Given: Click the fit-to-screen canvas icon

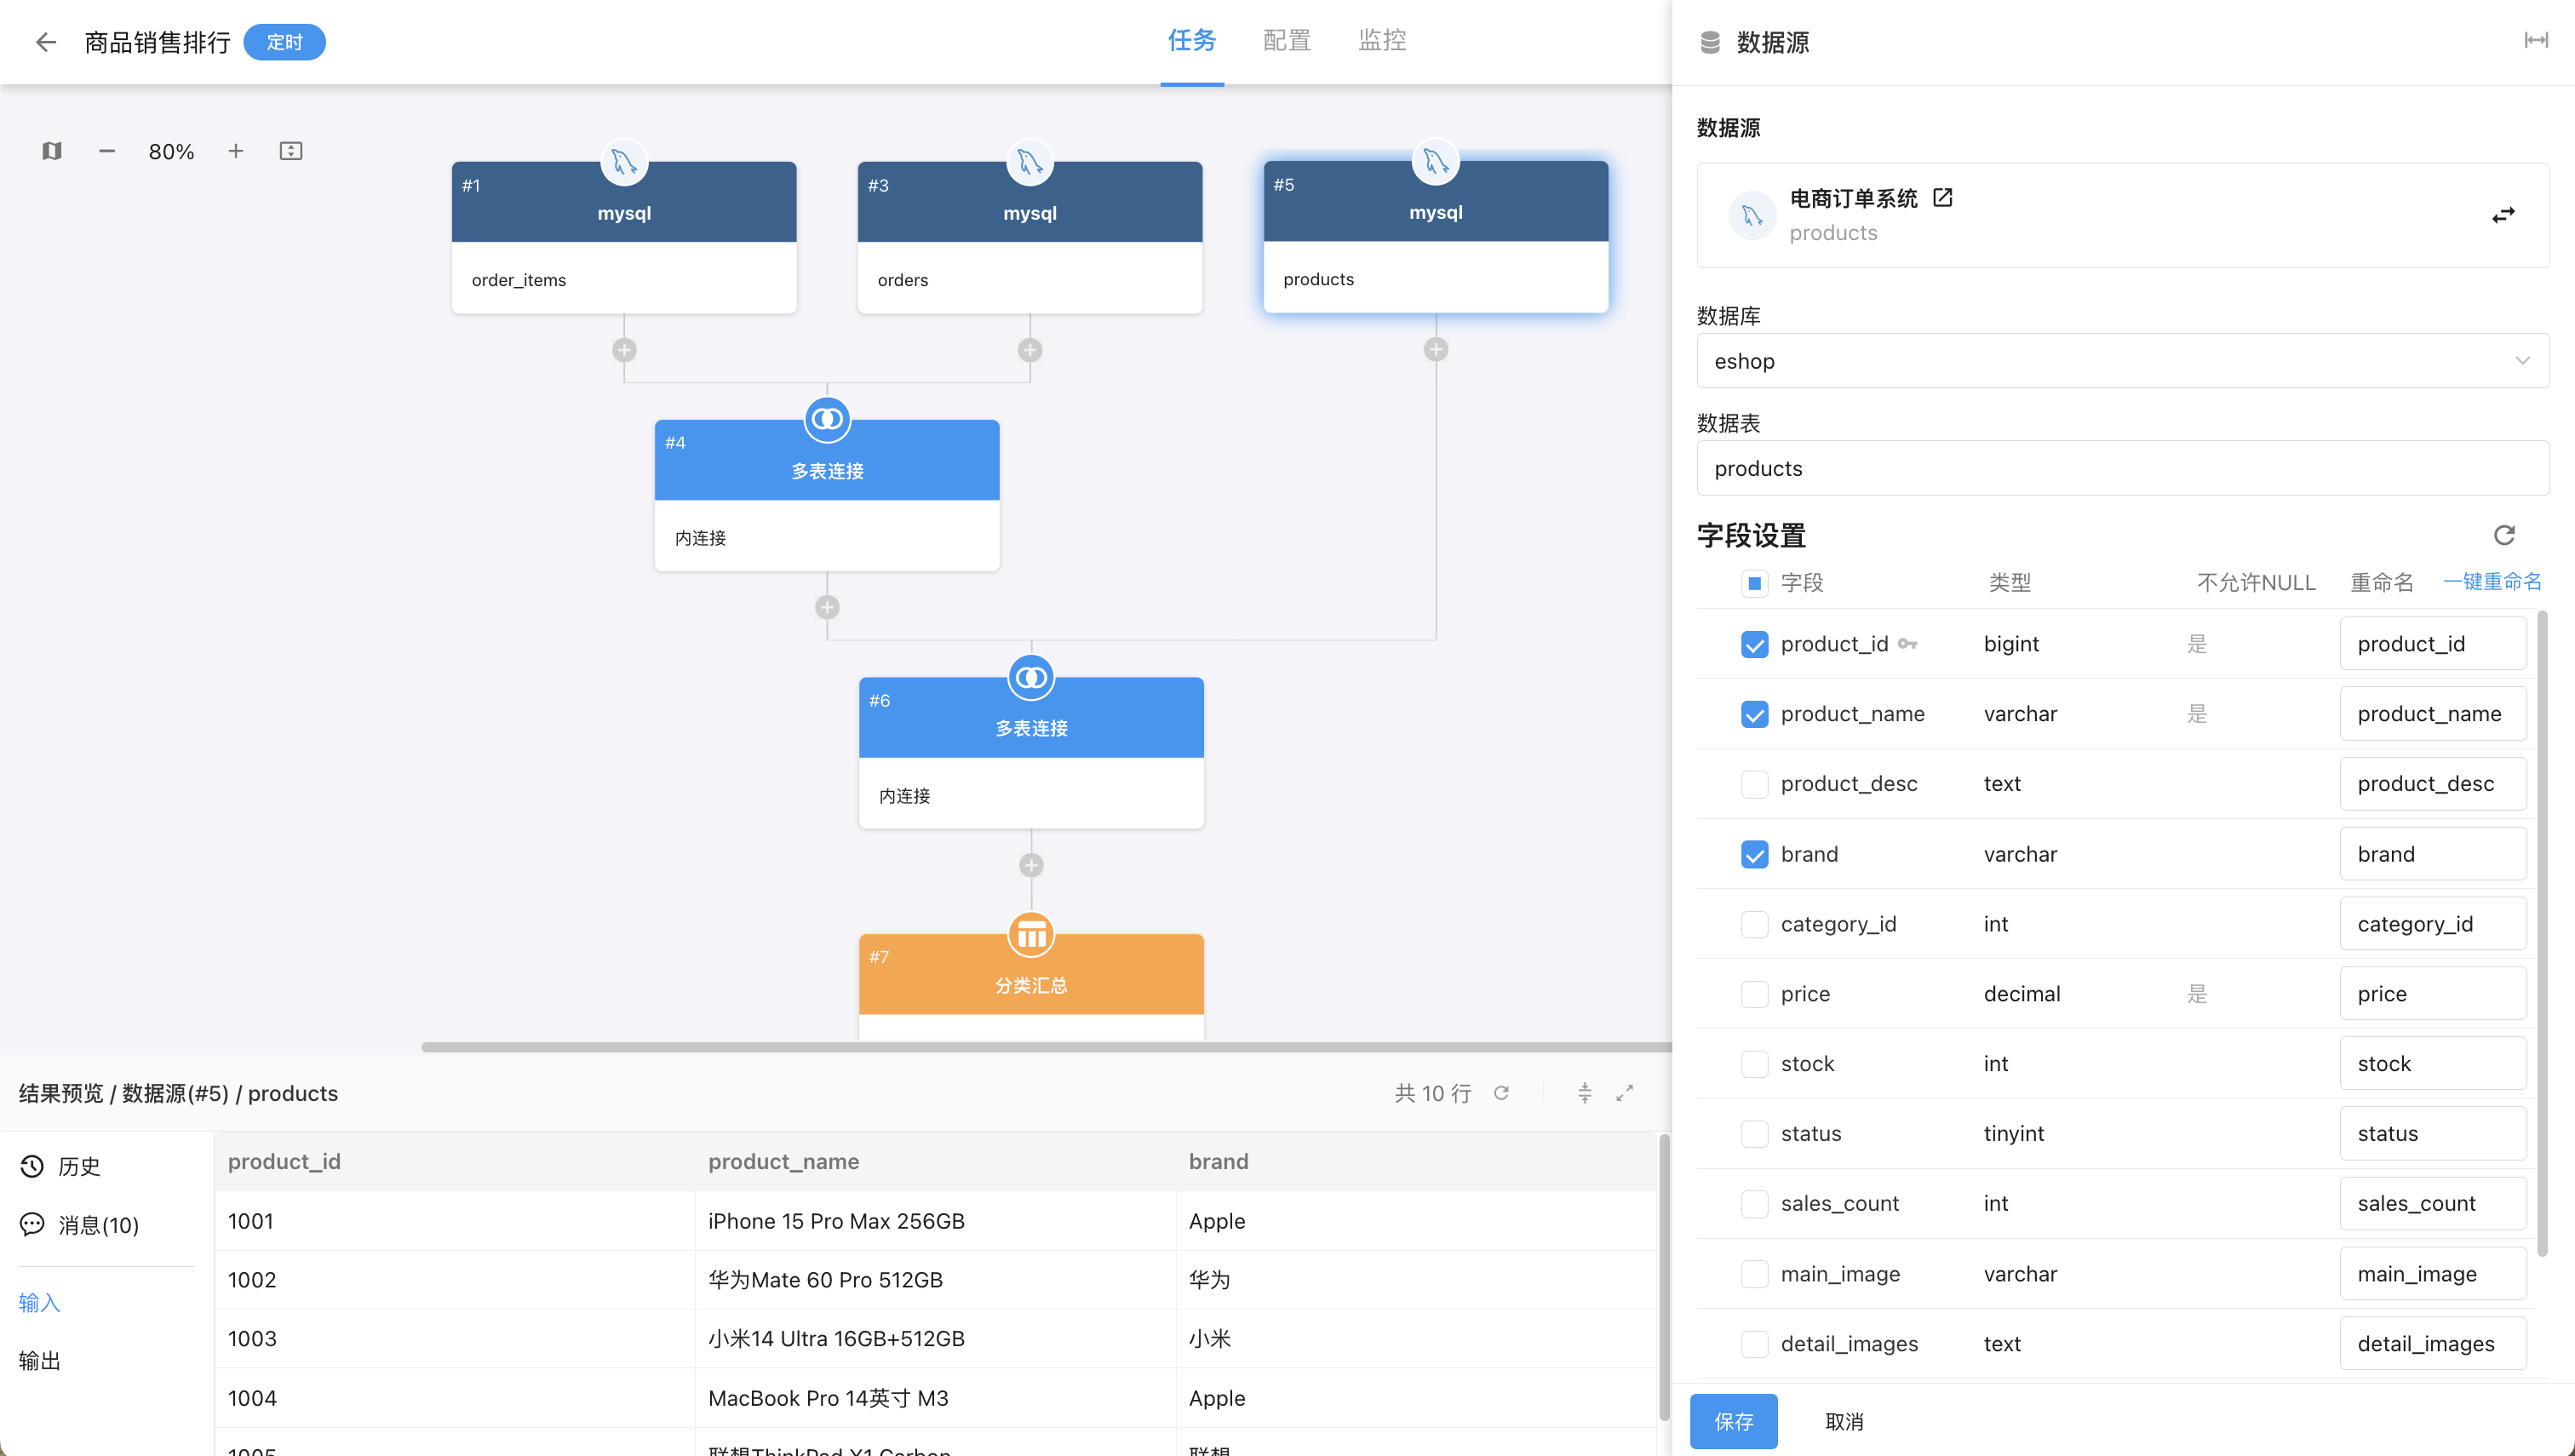Looking at the screenshot, I should click(x=290, y=151).
